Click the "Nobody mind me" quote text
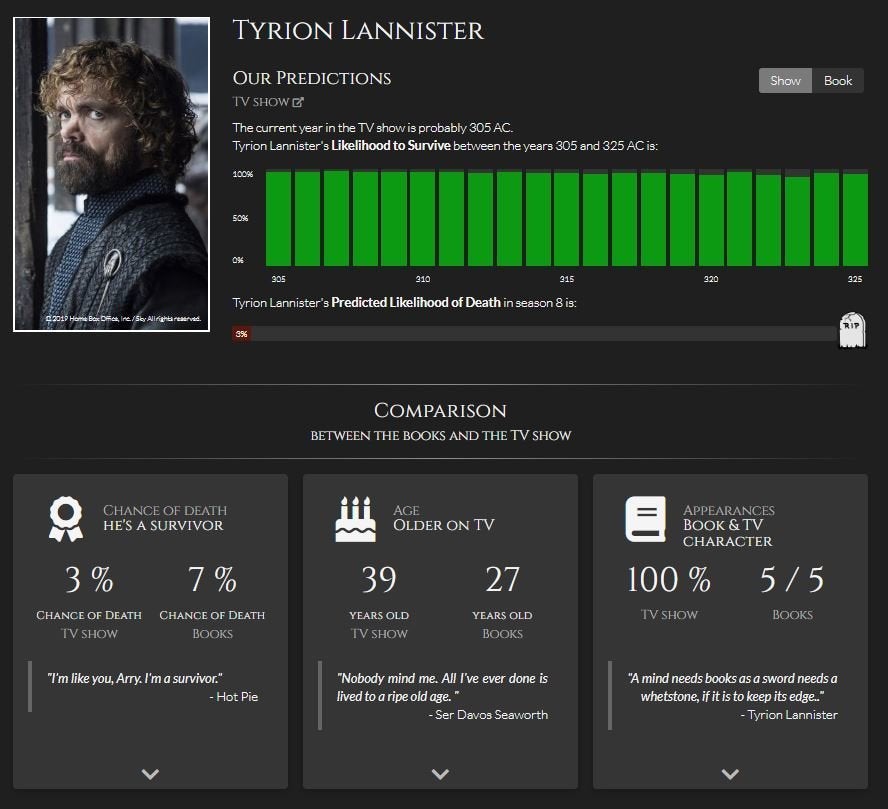 [x=442, y=687]
